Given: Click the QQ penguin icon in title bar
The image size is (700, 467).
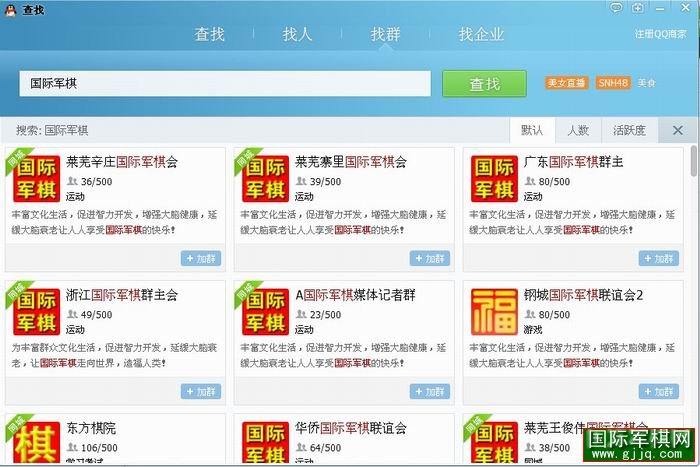Looking at the screenshot, I should tap(10, 8).
